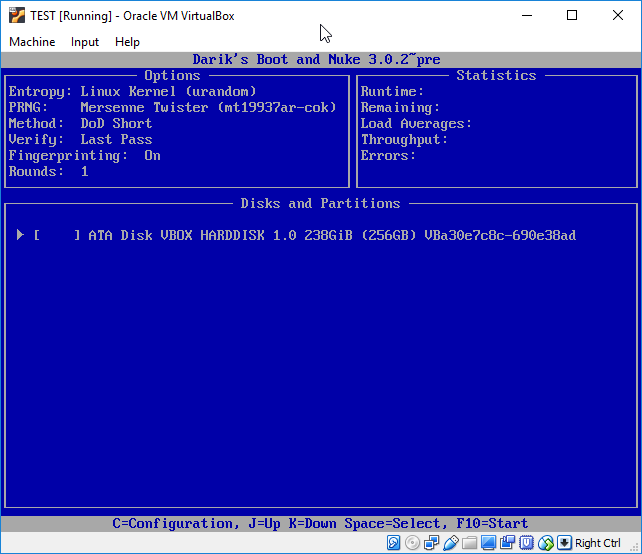Click the mouse integration status icon
Viewport: 642px width, 554px height.
[x=546, y=543]
